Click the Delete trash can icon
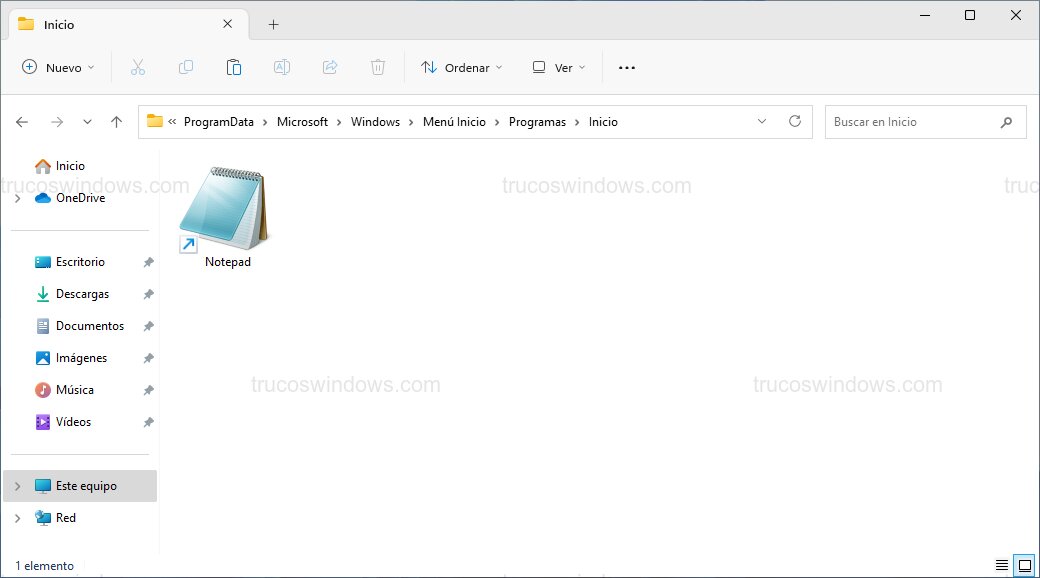 click(378, 67)
